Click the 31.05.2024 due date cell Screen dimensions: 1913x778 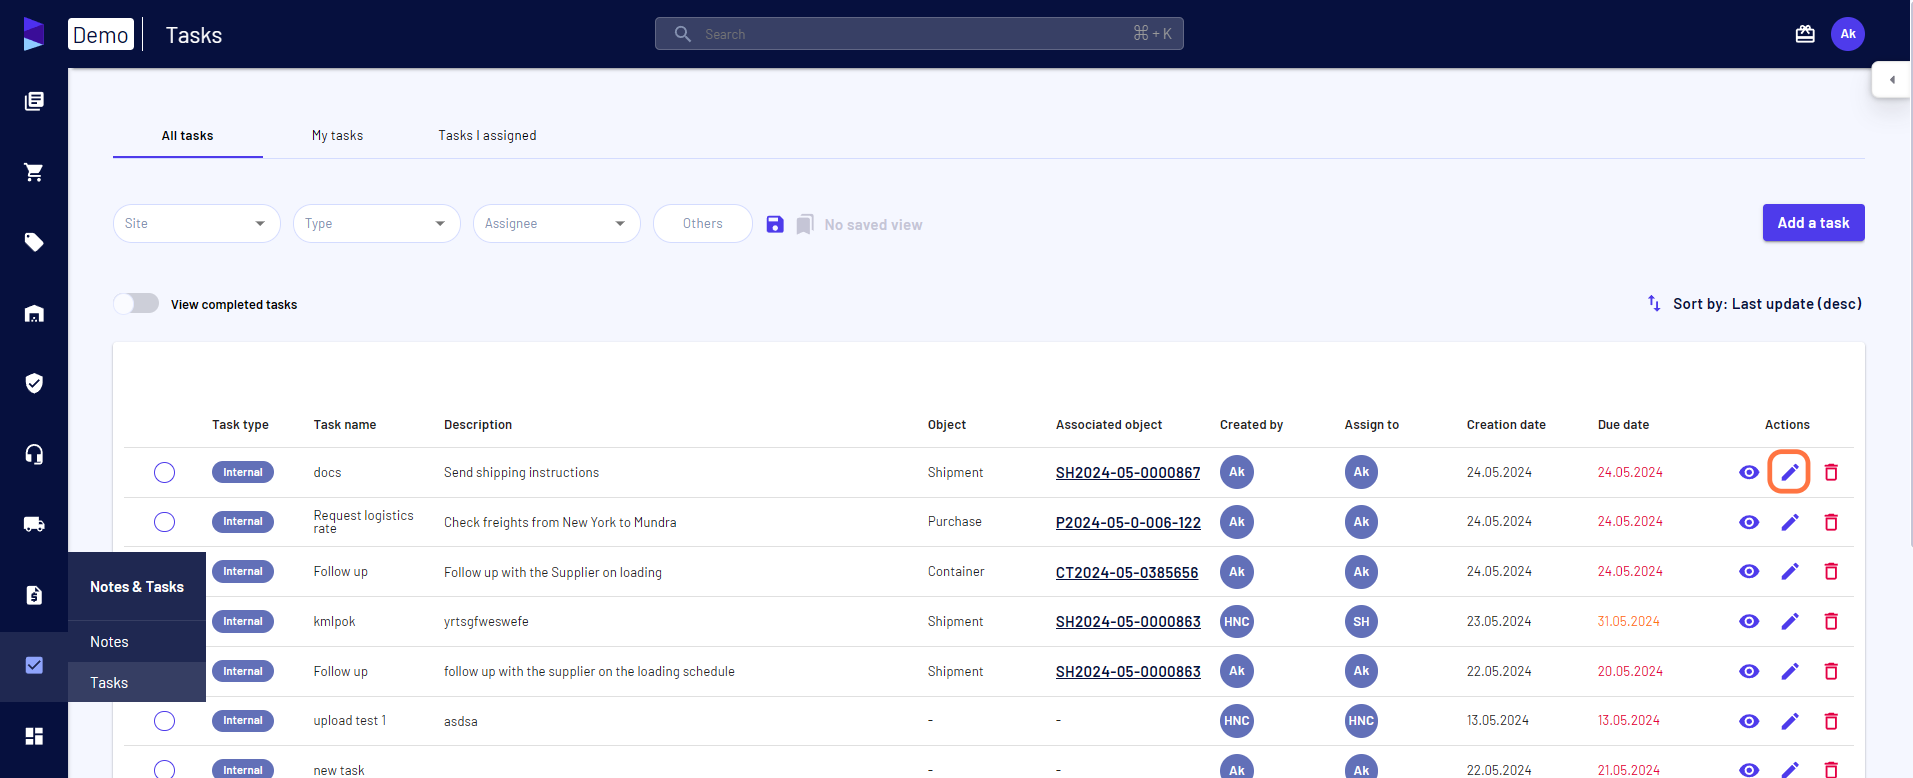(x=1628, y=621)
